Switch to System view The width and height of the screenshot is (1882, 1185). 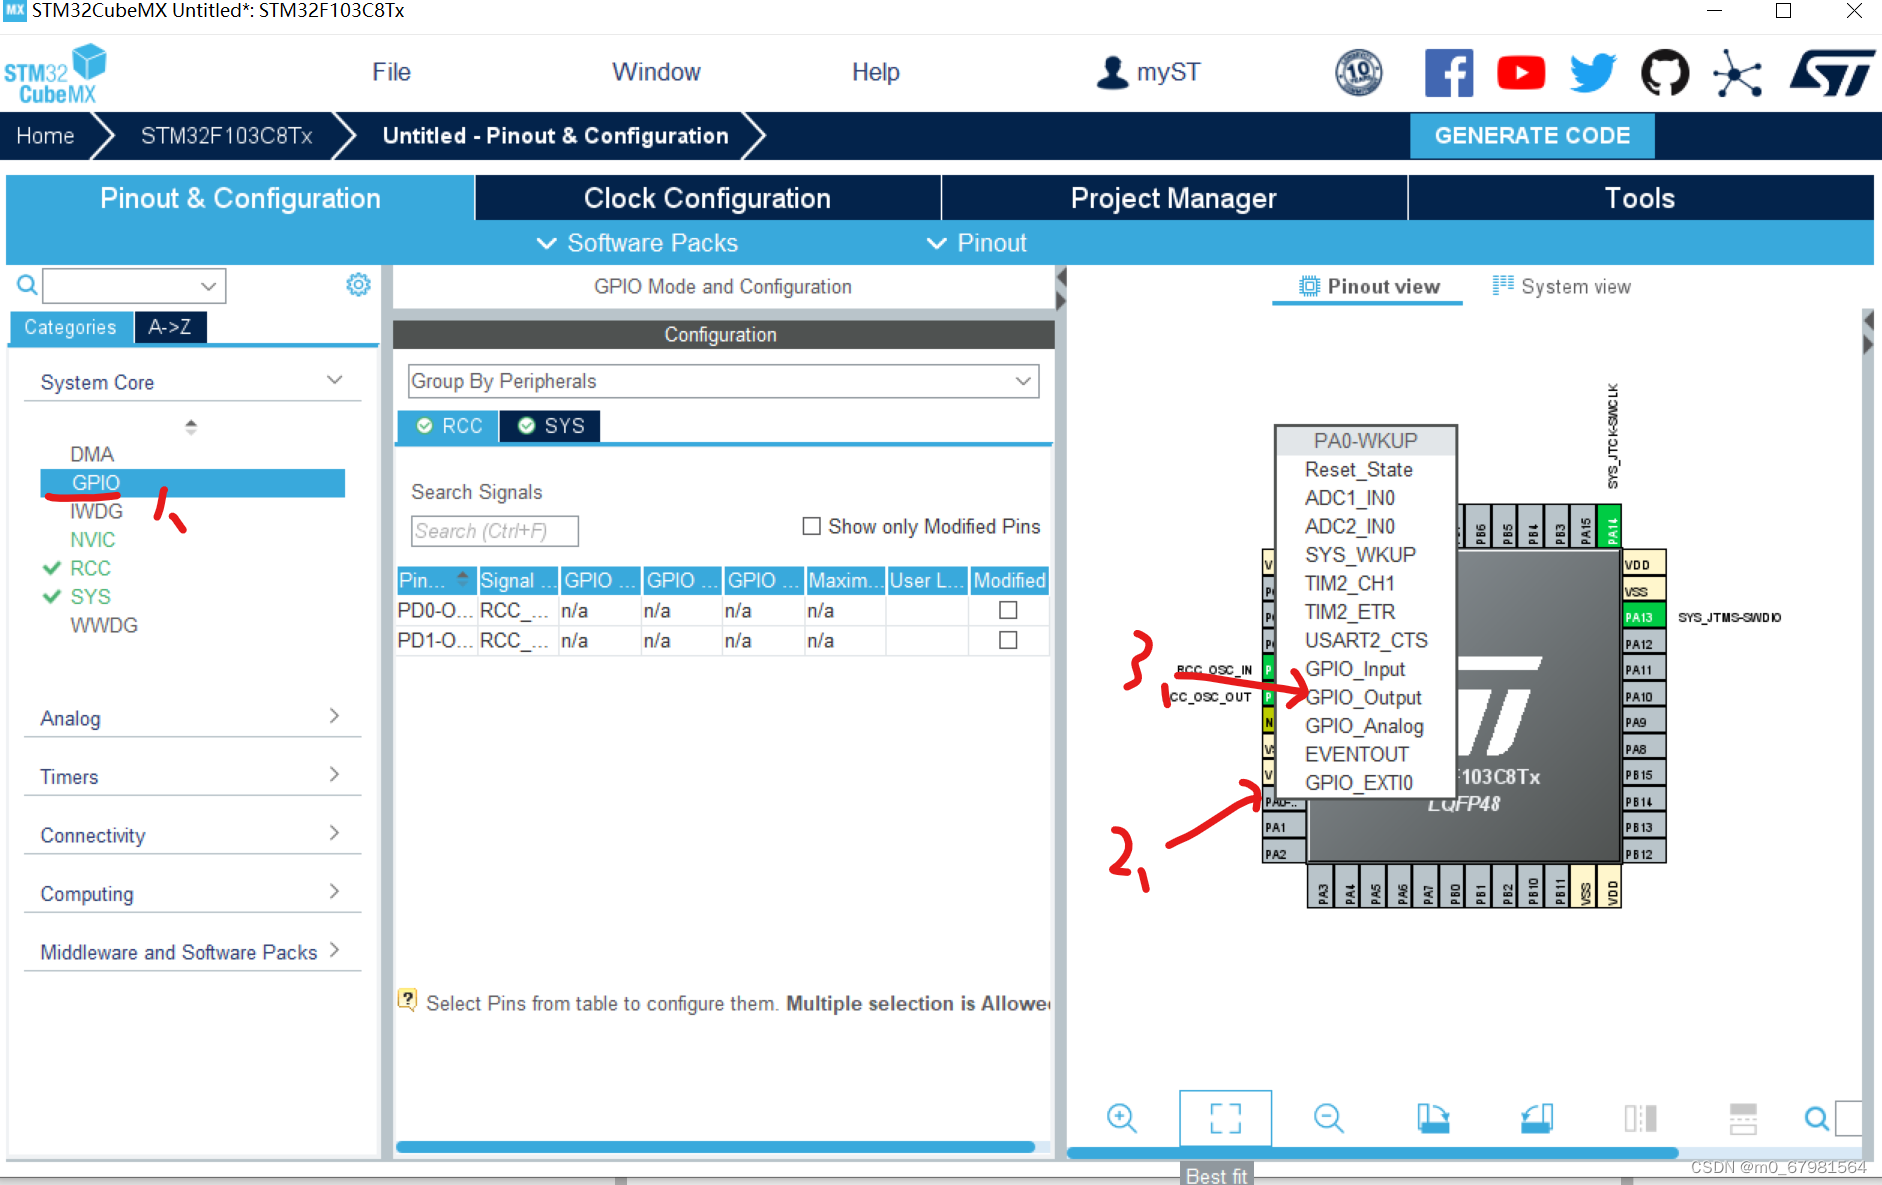[1562, 286]
